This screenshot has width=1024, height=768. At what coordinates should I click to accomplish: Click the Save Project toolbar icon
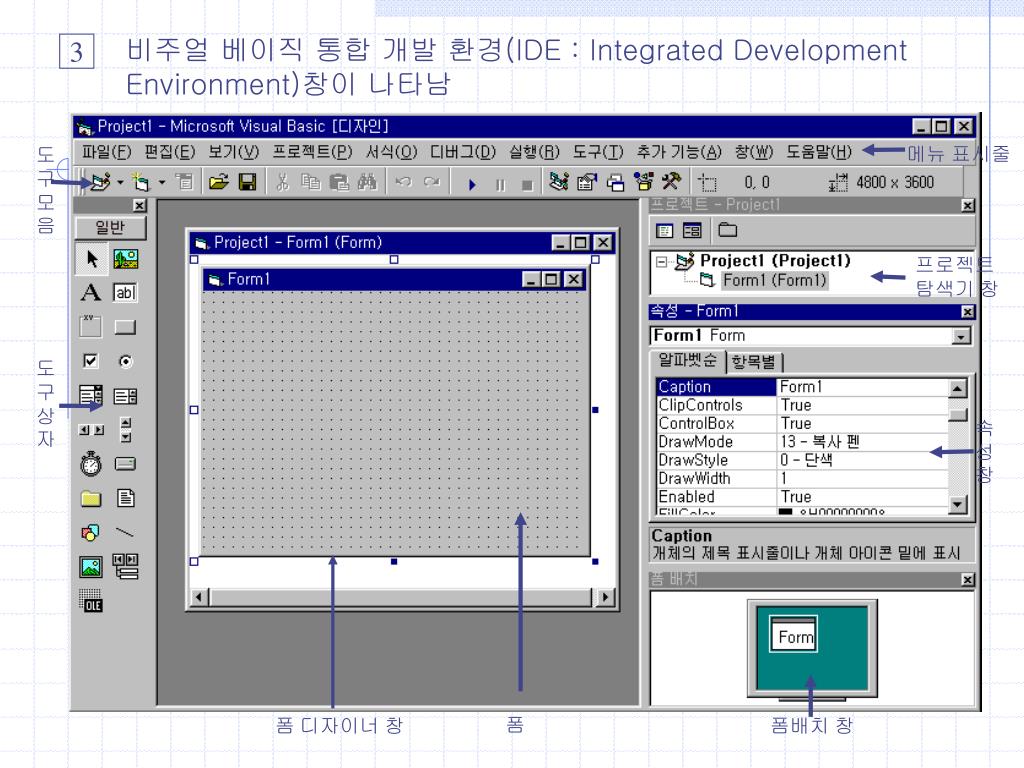[x=248, y=182]
